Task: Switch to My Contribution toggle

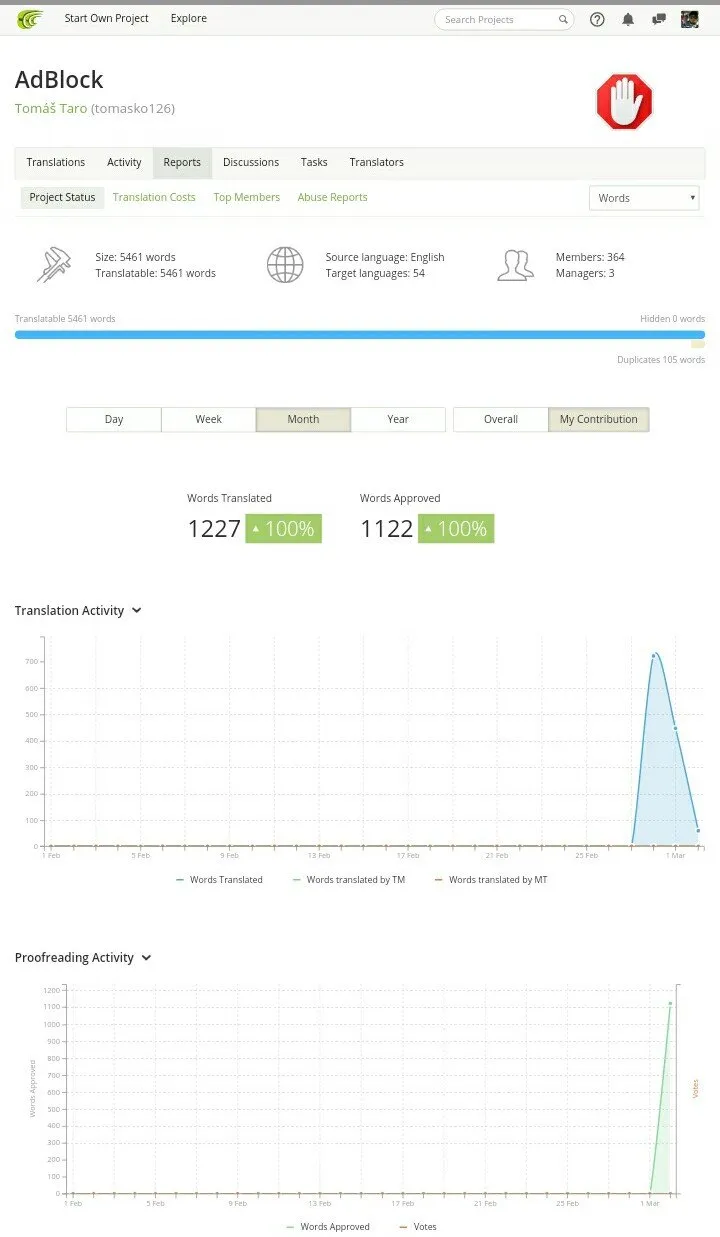Action: 599,419
